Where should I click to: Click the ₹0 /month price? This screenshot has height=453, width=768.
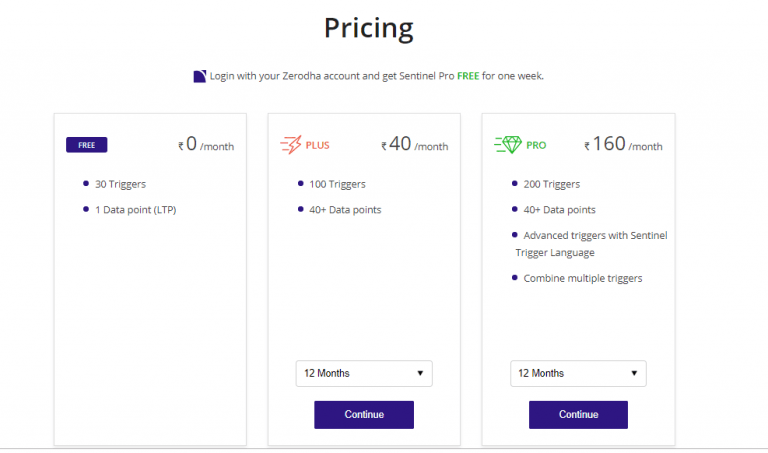tap(206, 145)
